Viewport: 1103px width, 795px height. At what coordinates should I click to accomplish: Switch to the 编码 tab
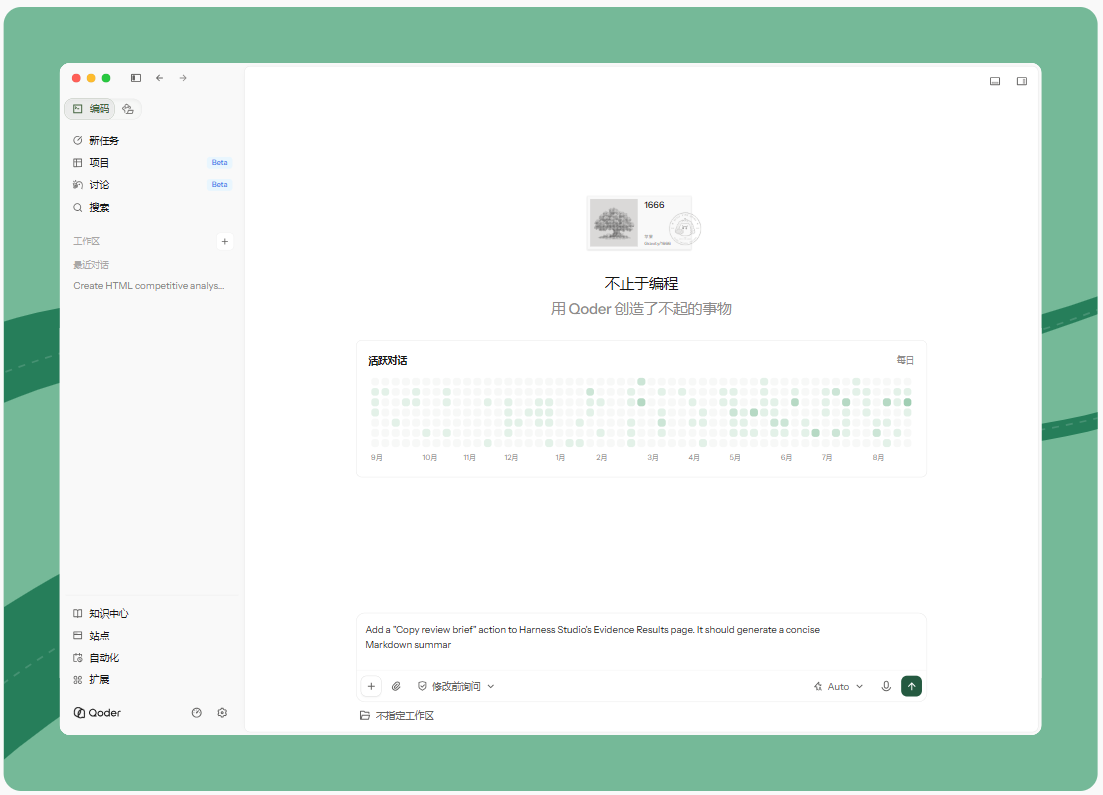tap(91, 109)
